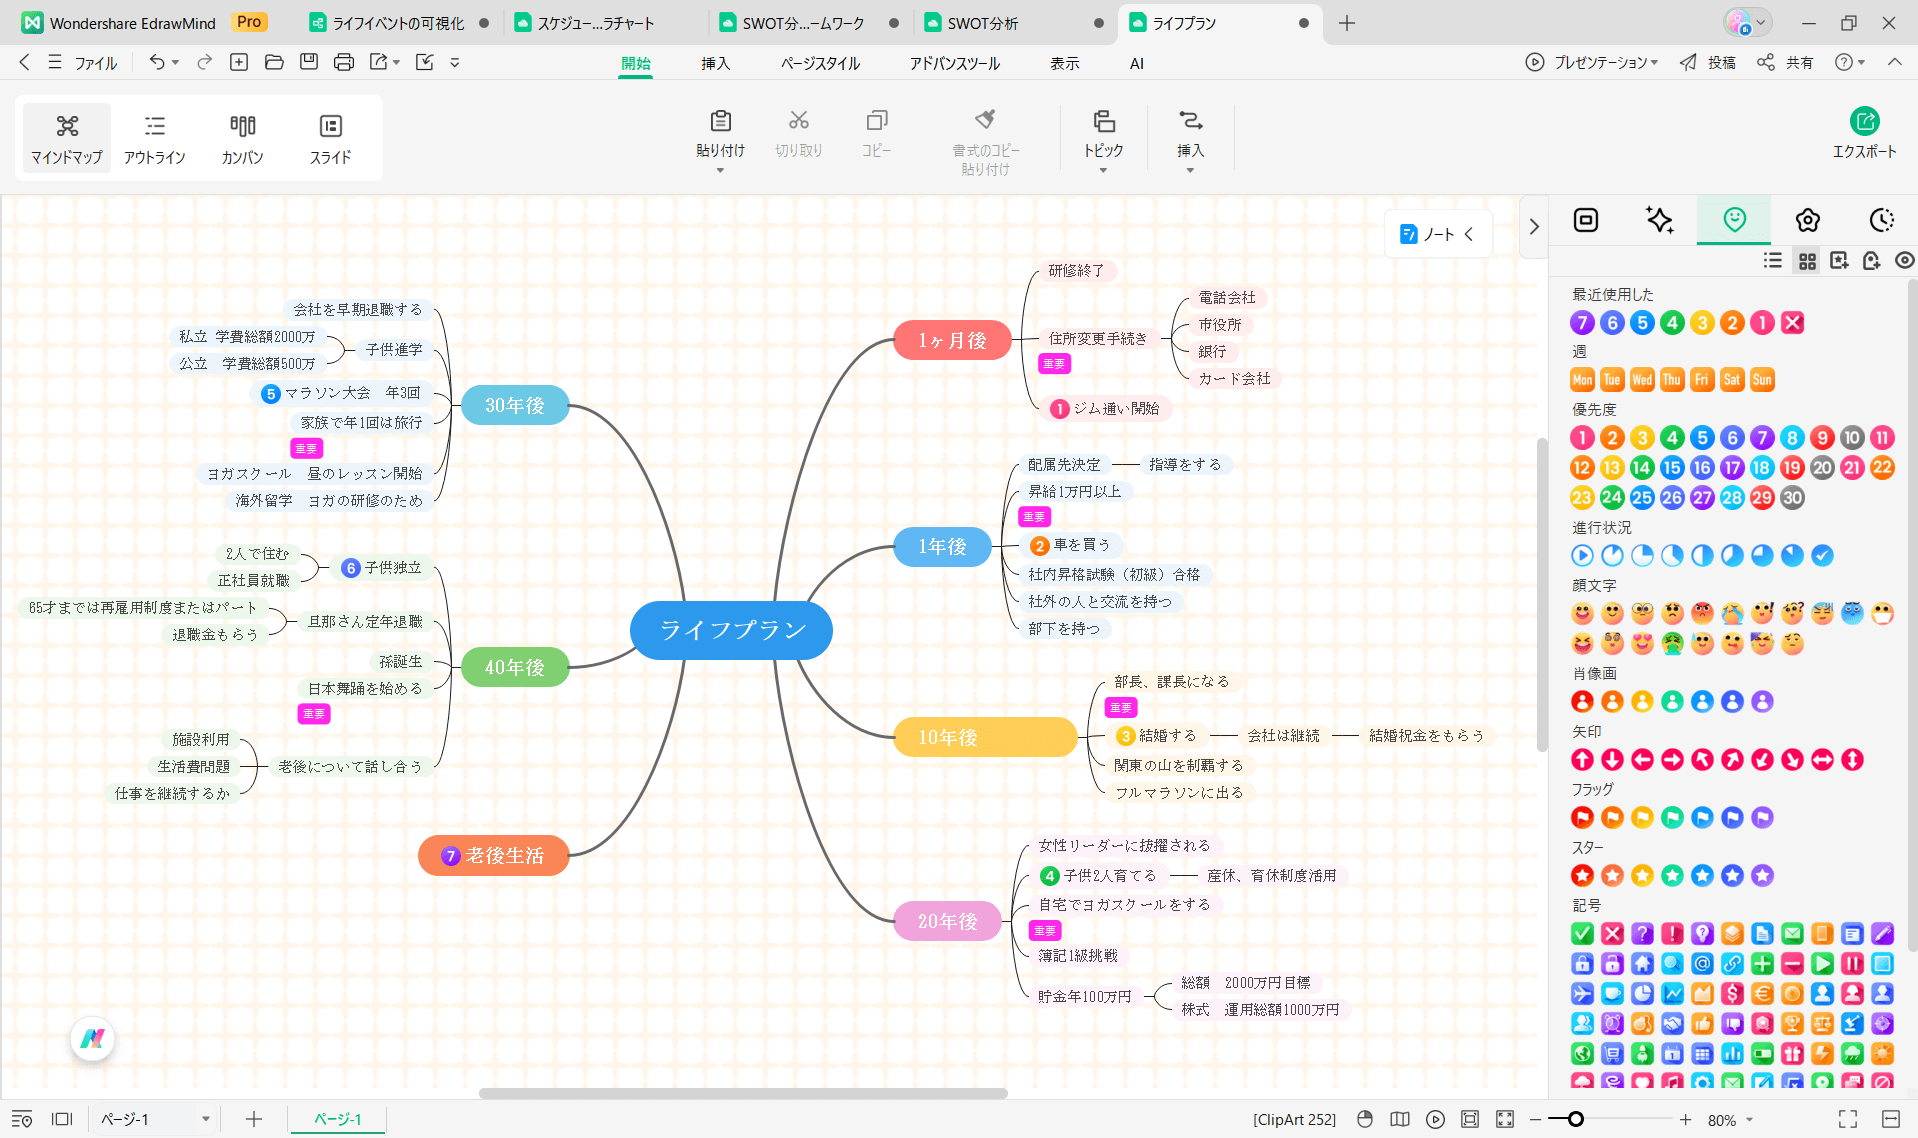Toggle the clipart preview eye icon
Screen dimensions: 1918x1138
(1904, 261)
